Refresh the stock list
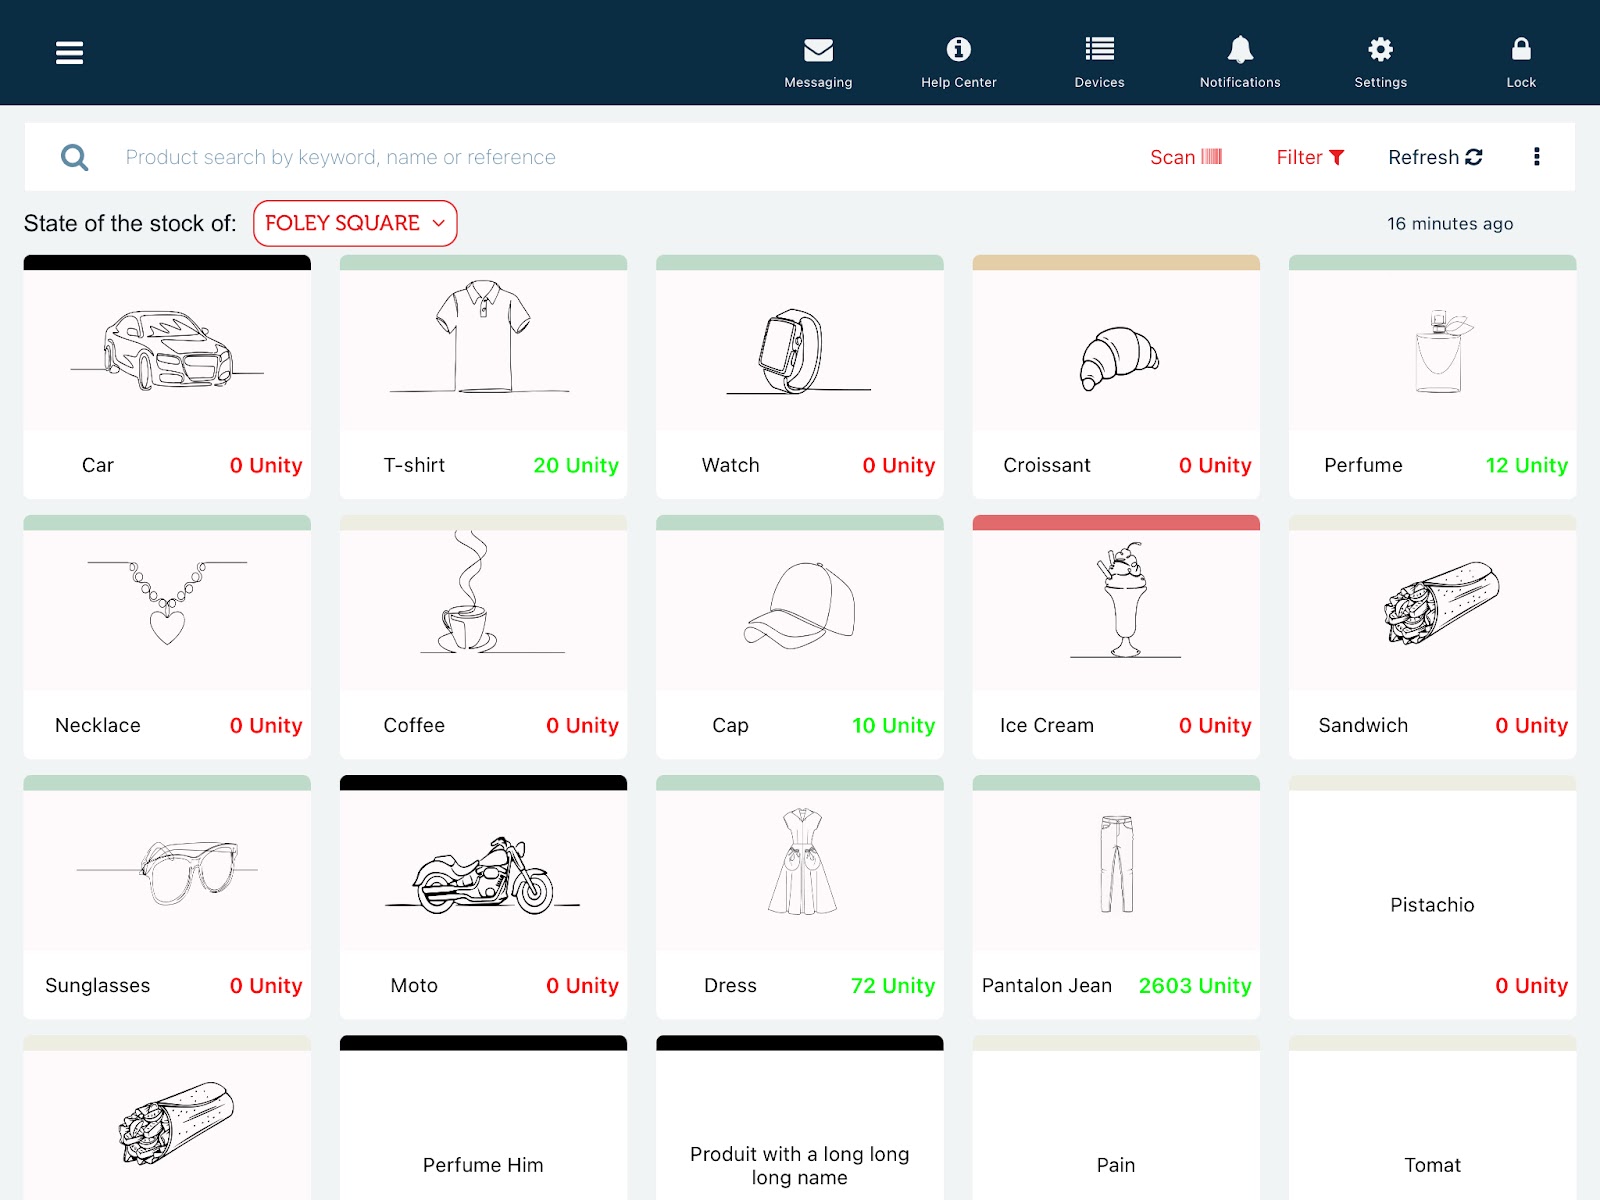1600x1200 pixels. (1435, 157)
